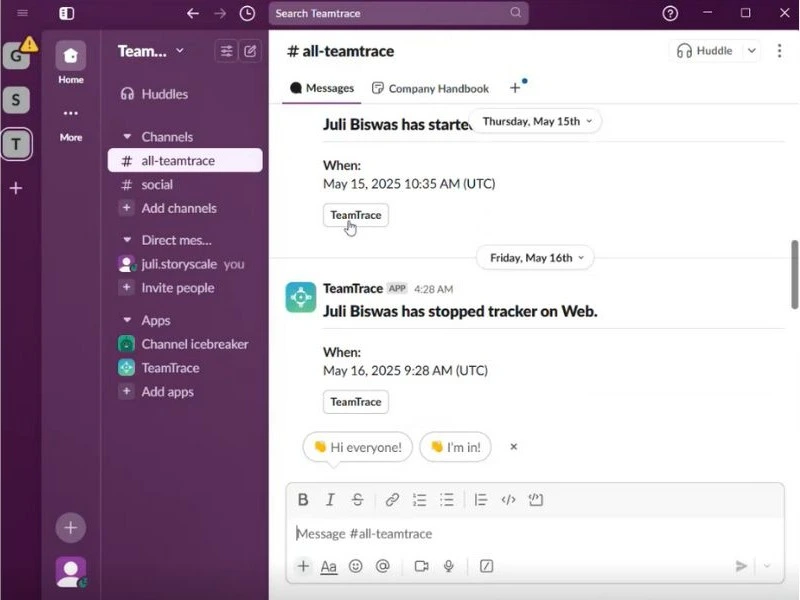
Task: Open juli.storyscale direct message
Action: click(186, 264)
